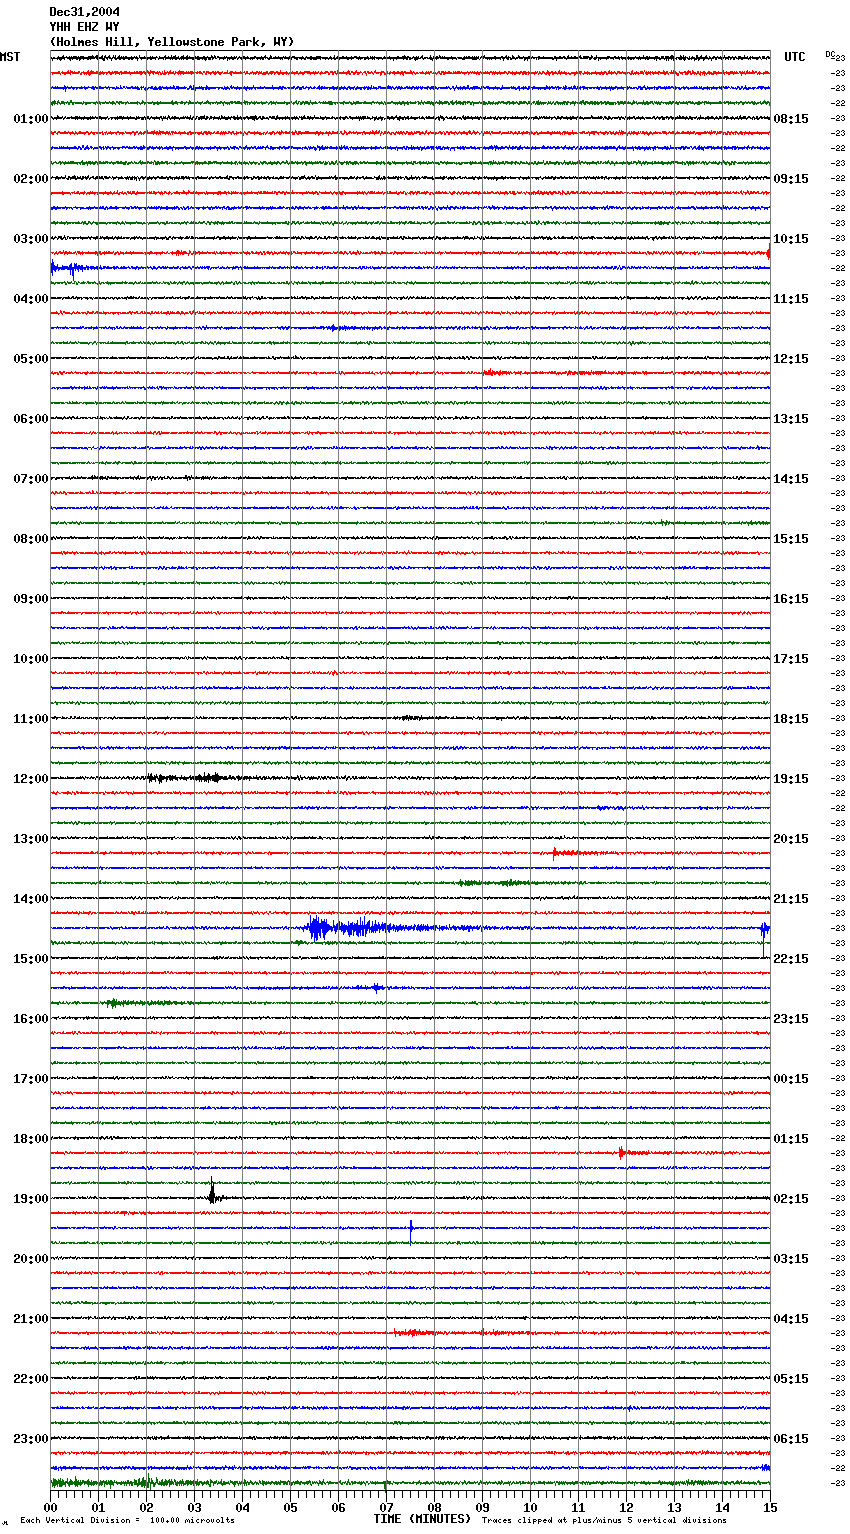This screenshot has width=850, height=1534.
Task: Click the "06:15" UTC row label
Action: (791, 1439)
